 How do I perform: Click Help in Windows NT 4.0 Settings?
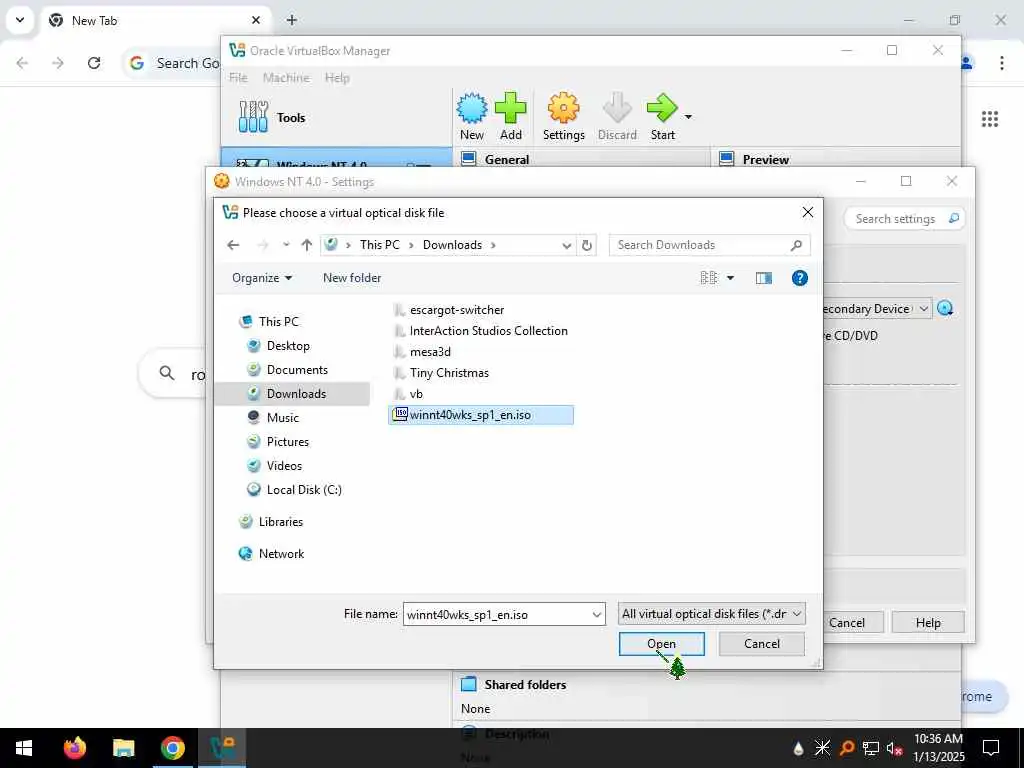pyautogui.click(x=927, y=622)
